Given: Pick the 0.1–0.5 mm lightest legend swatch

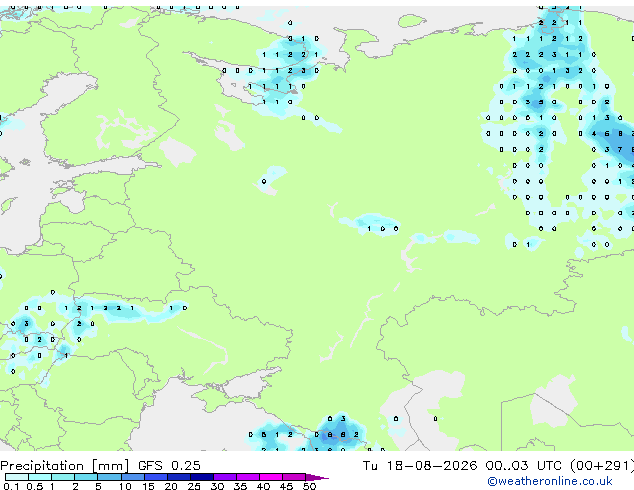Looking at the screenshot, I should (17, 477).
